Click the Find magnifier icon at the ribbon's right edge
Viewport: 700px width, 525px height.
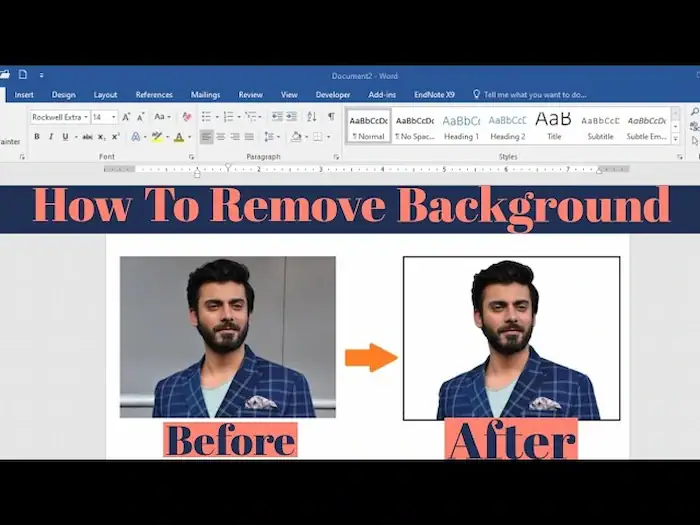[695, 112]
